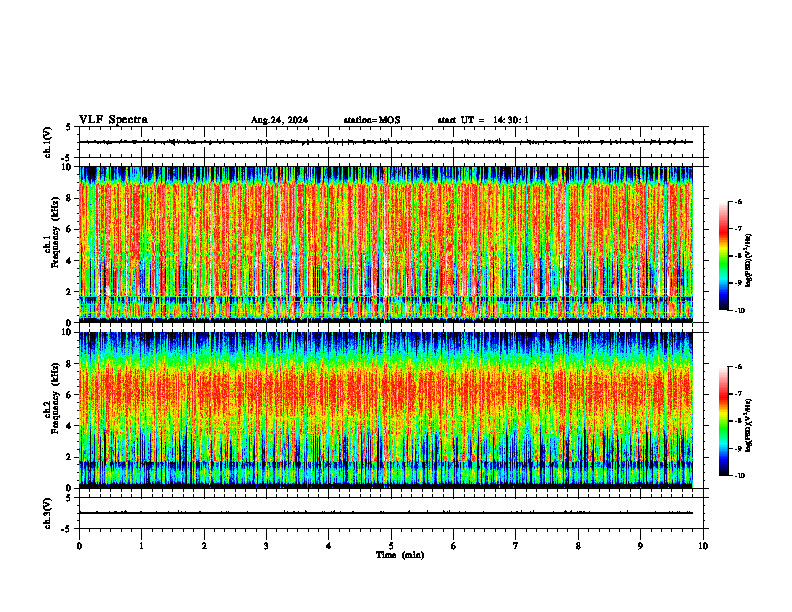792x612 pixels.
Task: Click the ch.1(V) waveform strip at top
Action: [x=393, y=142]
